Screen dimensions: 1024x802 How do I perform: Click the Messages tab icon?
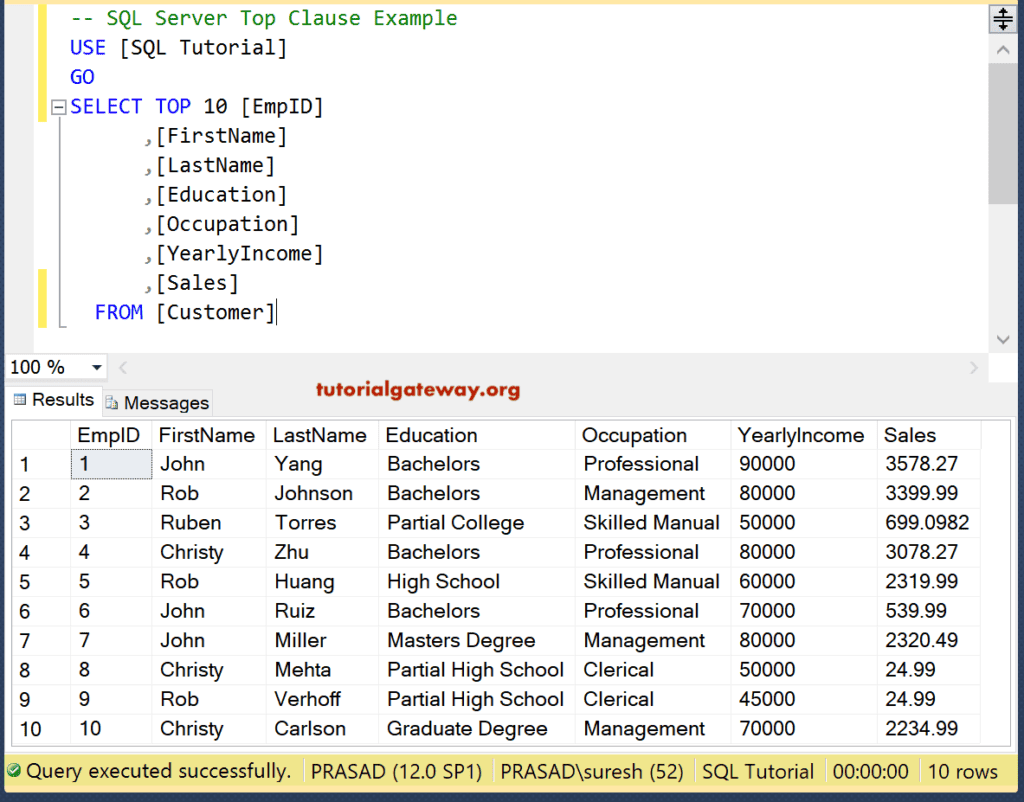(x=112, y=404)
